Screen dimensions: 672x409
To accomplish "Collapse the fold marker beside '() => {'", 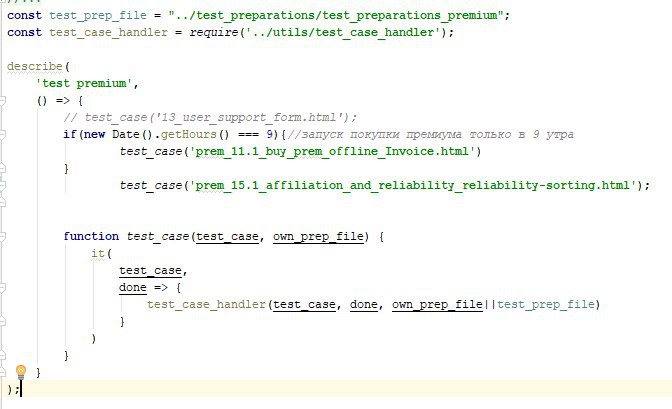I will 2,101.
